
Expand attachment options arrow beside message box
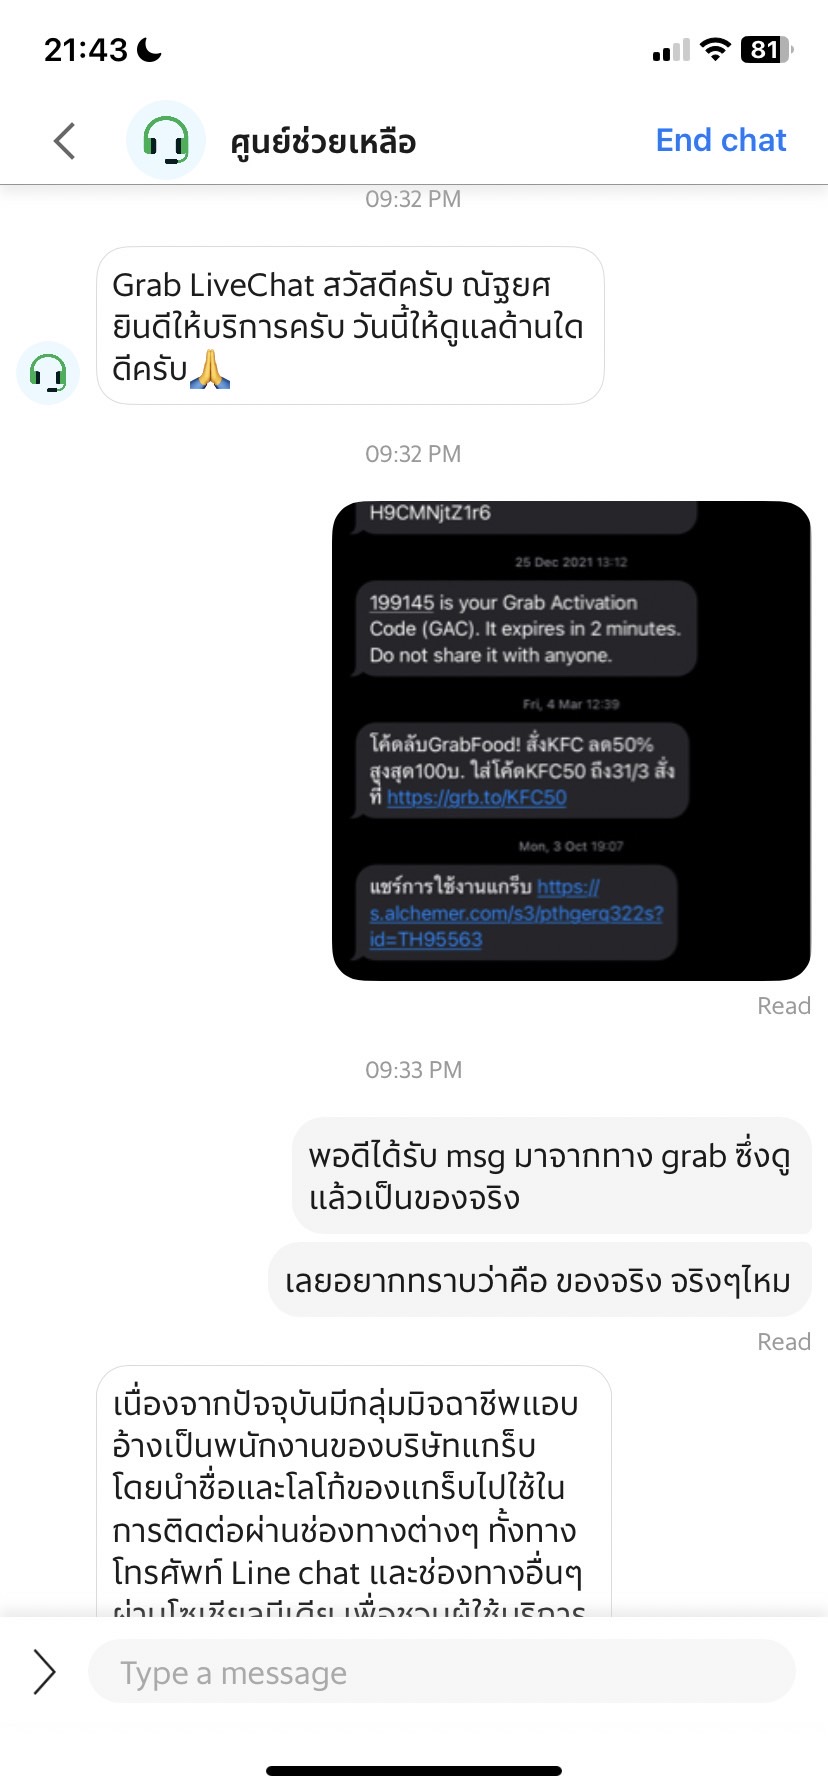(44, 1672)
